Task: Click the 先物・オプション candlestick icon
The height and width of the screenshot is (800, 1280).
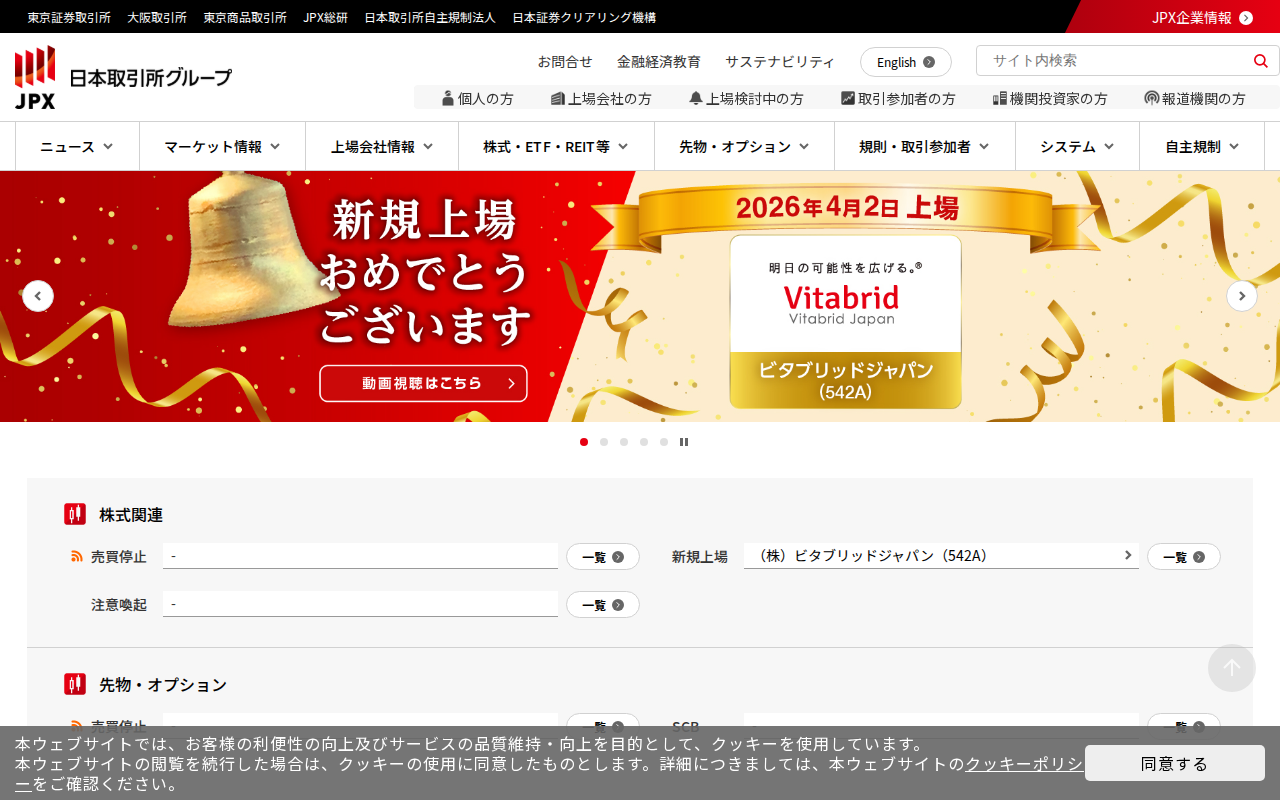Action: [75, 684]
